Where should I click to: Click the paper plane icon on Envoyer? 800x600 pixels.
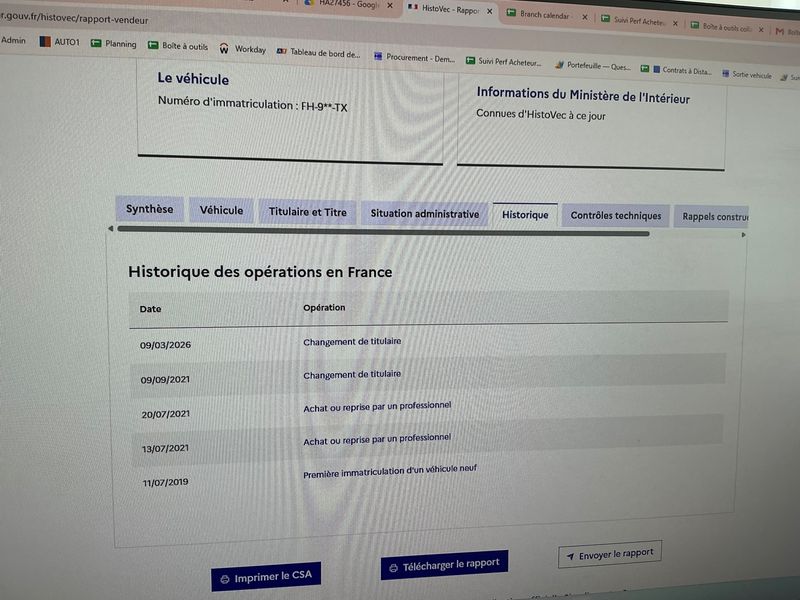(x=570, y=557)
